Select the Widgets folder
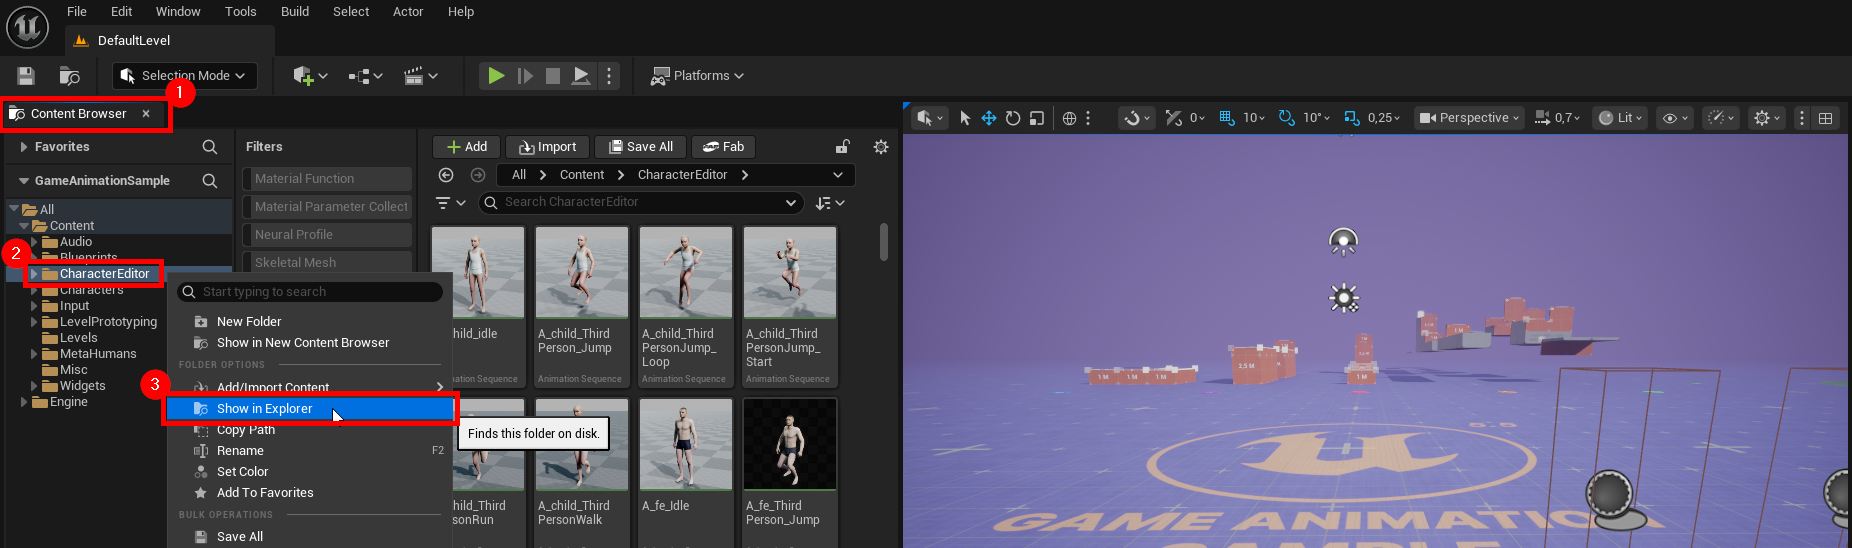Image resolution: width=1852 pixels, height=548 pixels. (x=82, y=386)
